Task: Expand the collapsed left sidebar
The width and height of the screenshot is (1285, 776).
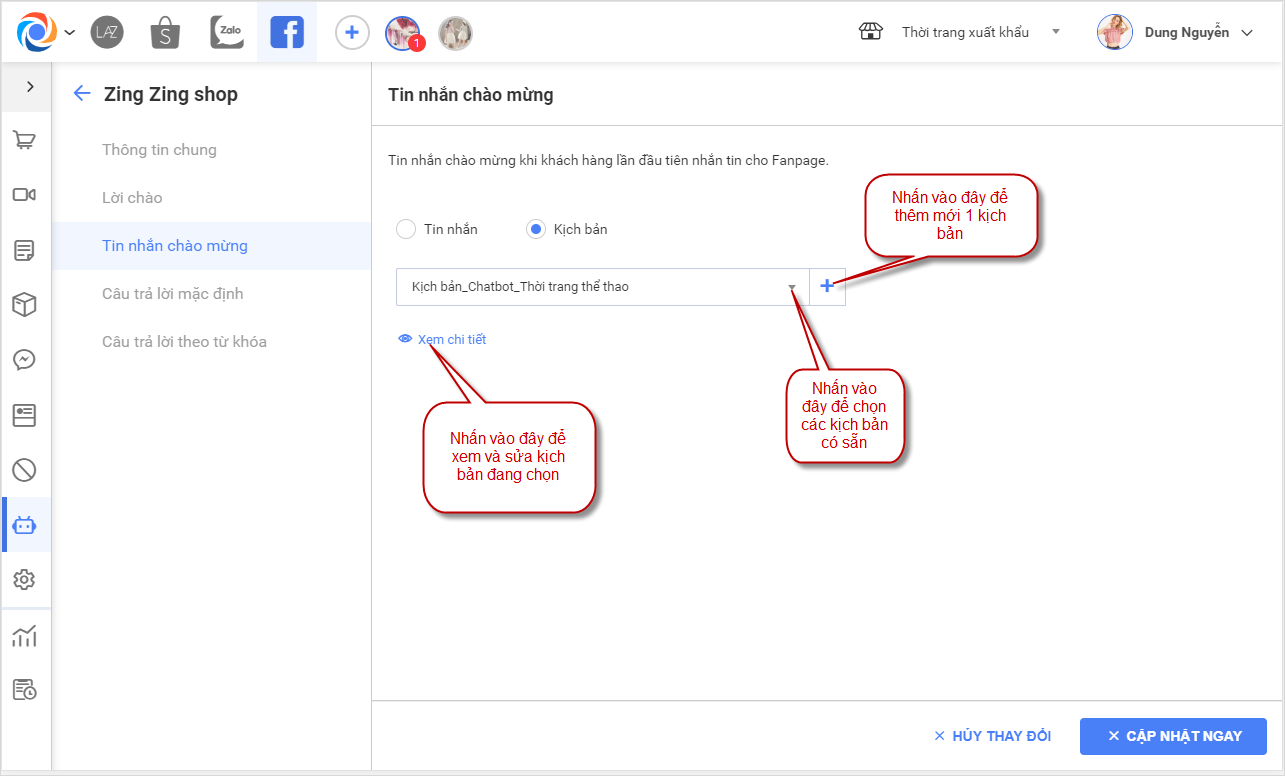Action: [x=30, y=87]
